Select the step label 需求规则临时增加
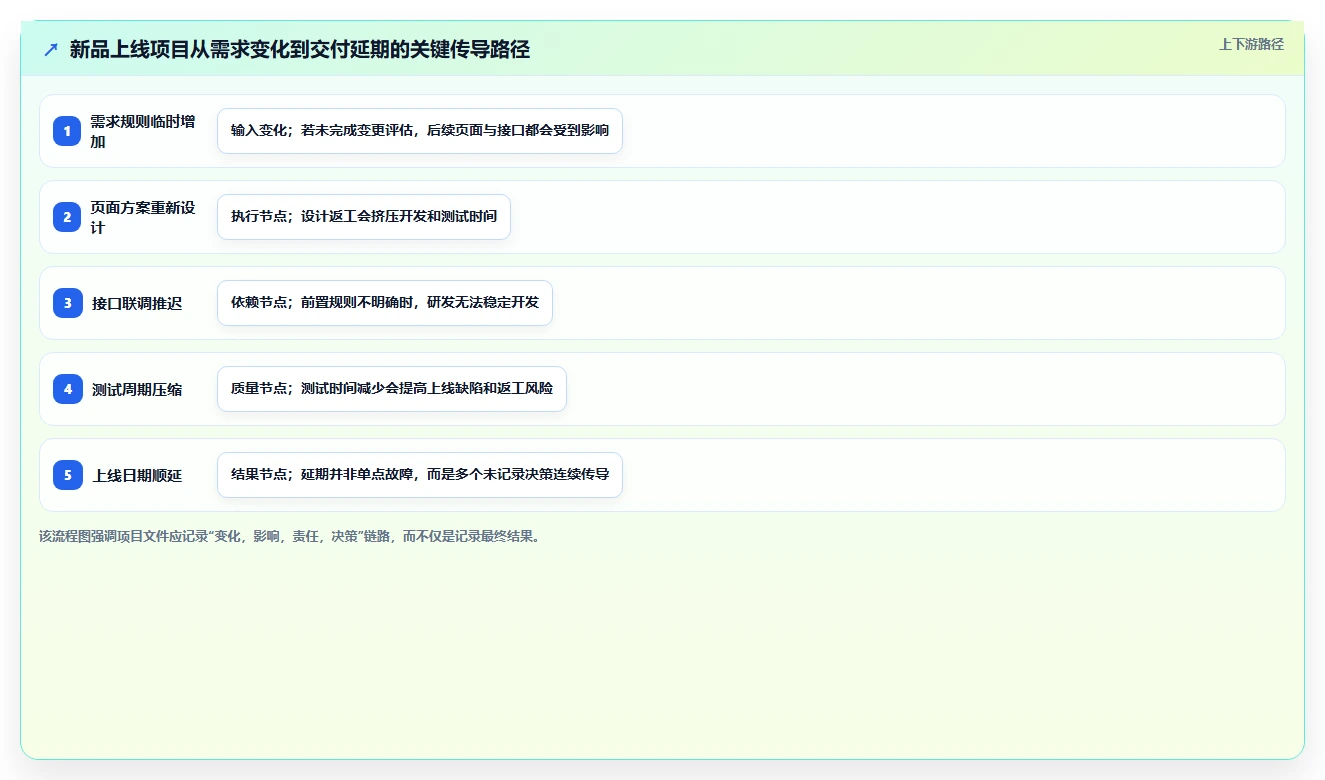Viewport: 1325px width, 780px height. coord(143,131)
